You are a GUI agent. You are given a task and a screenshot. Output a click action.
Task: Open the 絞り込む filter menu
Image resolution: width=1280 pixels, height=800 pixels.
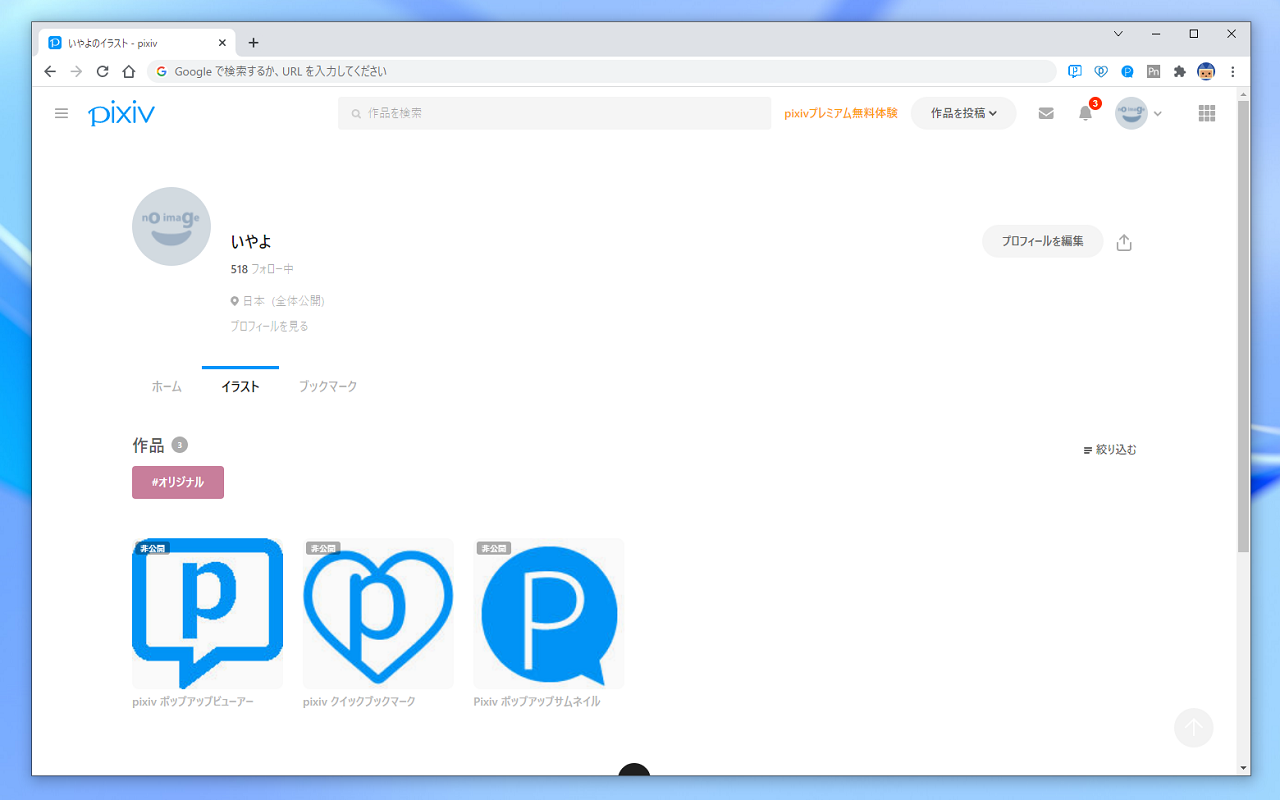tap(1110, 450)
